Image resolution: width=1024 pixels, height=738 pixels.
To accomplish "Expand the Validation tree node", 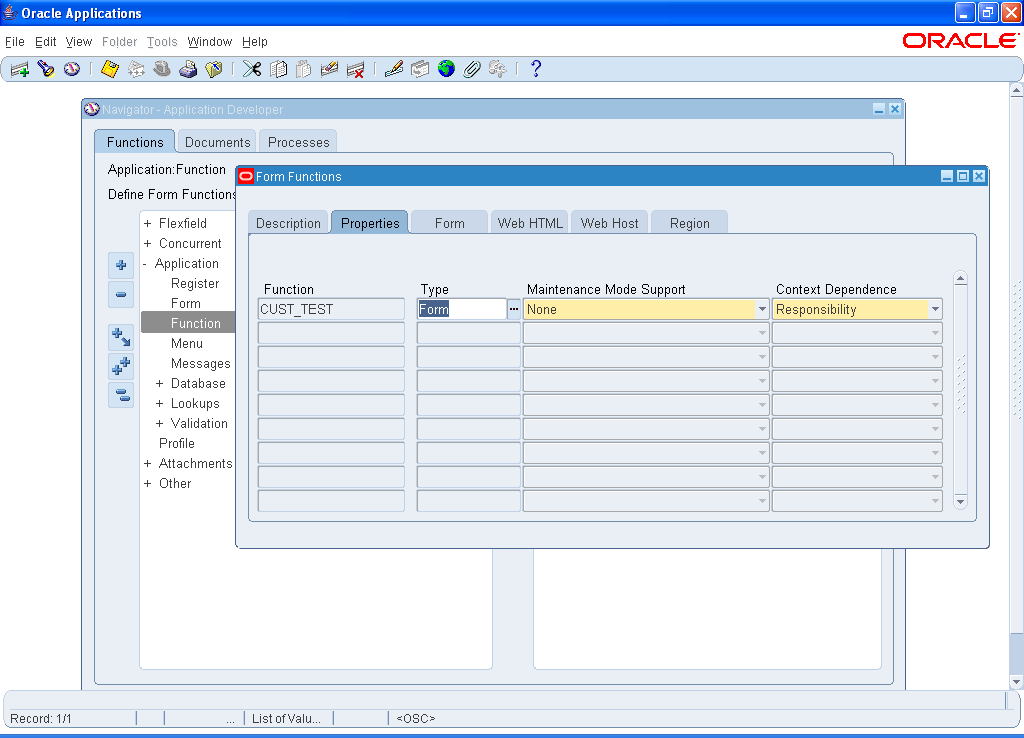I will click(159, 424).
